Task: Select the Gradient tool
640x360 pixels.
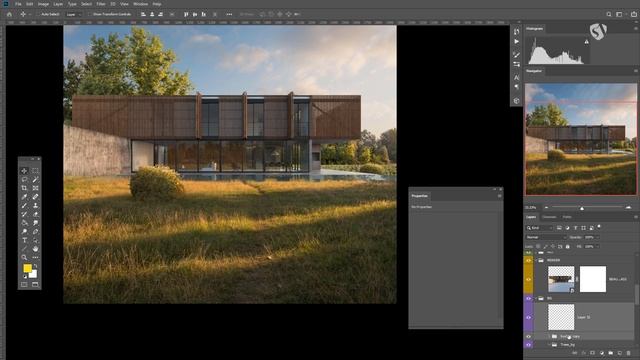Action: point(24,223)
